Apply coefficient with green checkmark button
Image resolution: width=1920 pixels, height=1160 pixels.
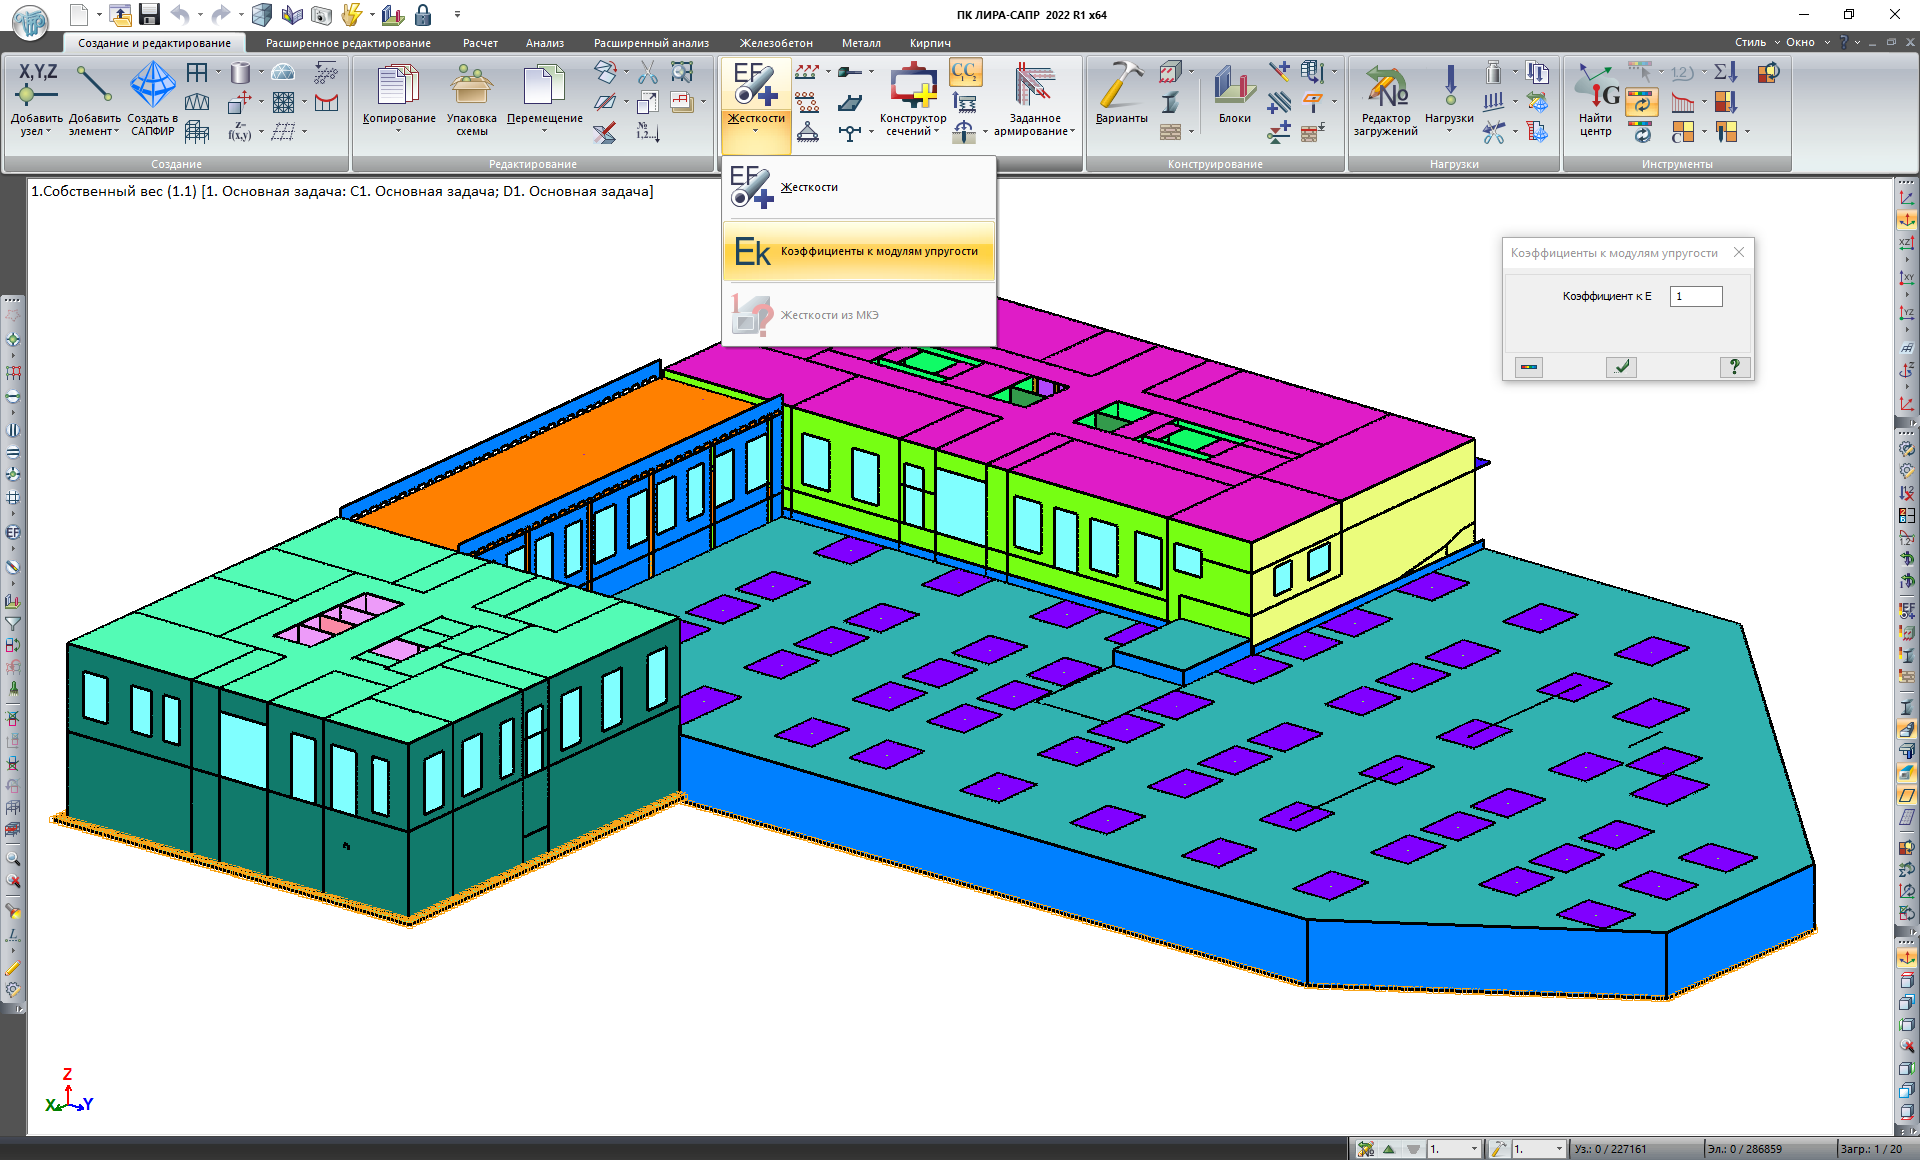coord(1621,367)
